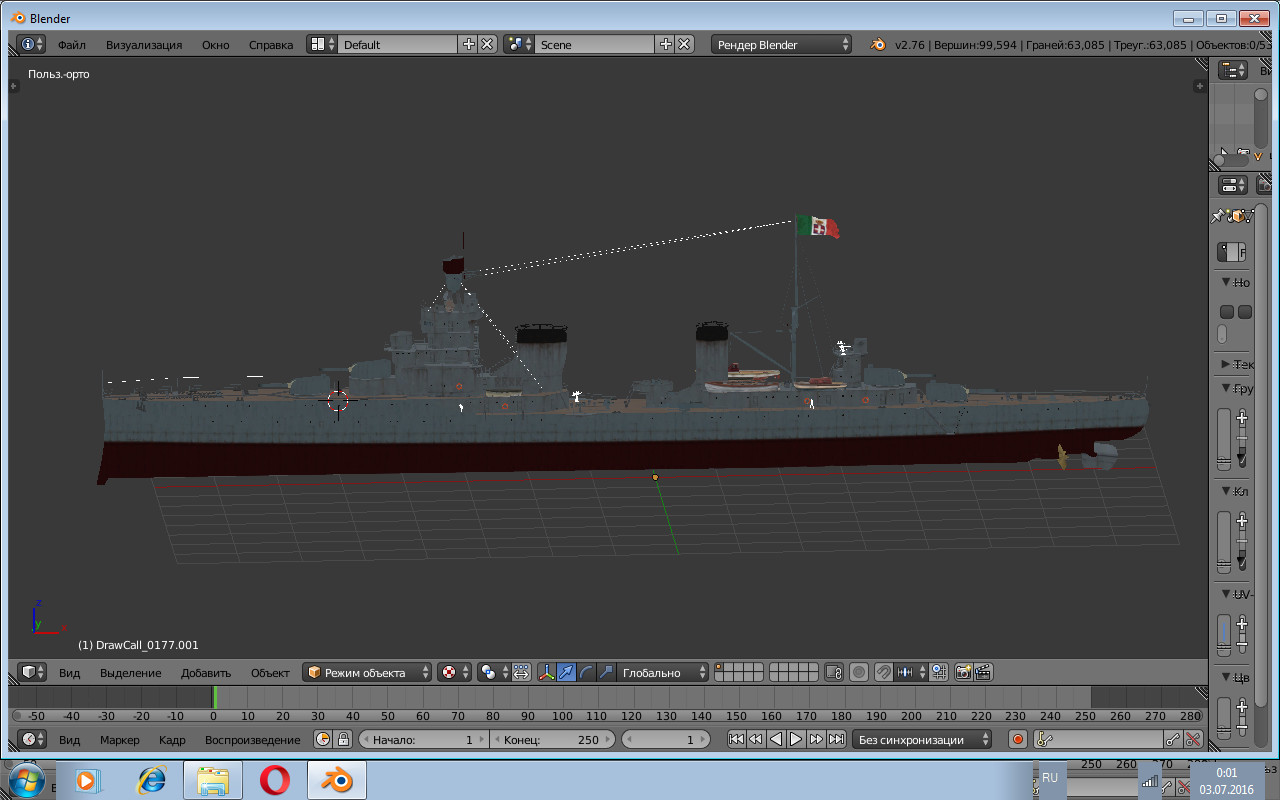Viewport: 1280px width, 800px height.
Task: Click the OpenGL render image camera icon
Action: click(964, 672)
